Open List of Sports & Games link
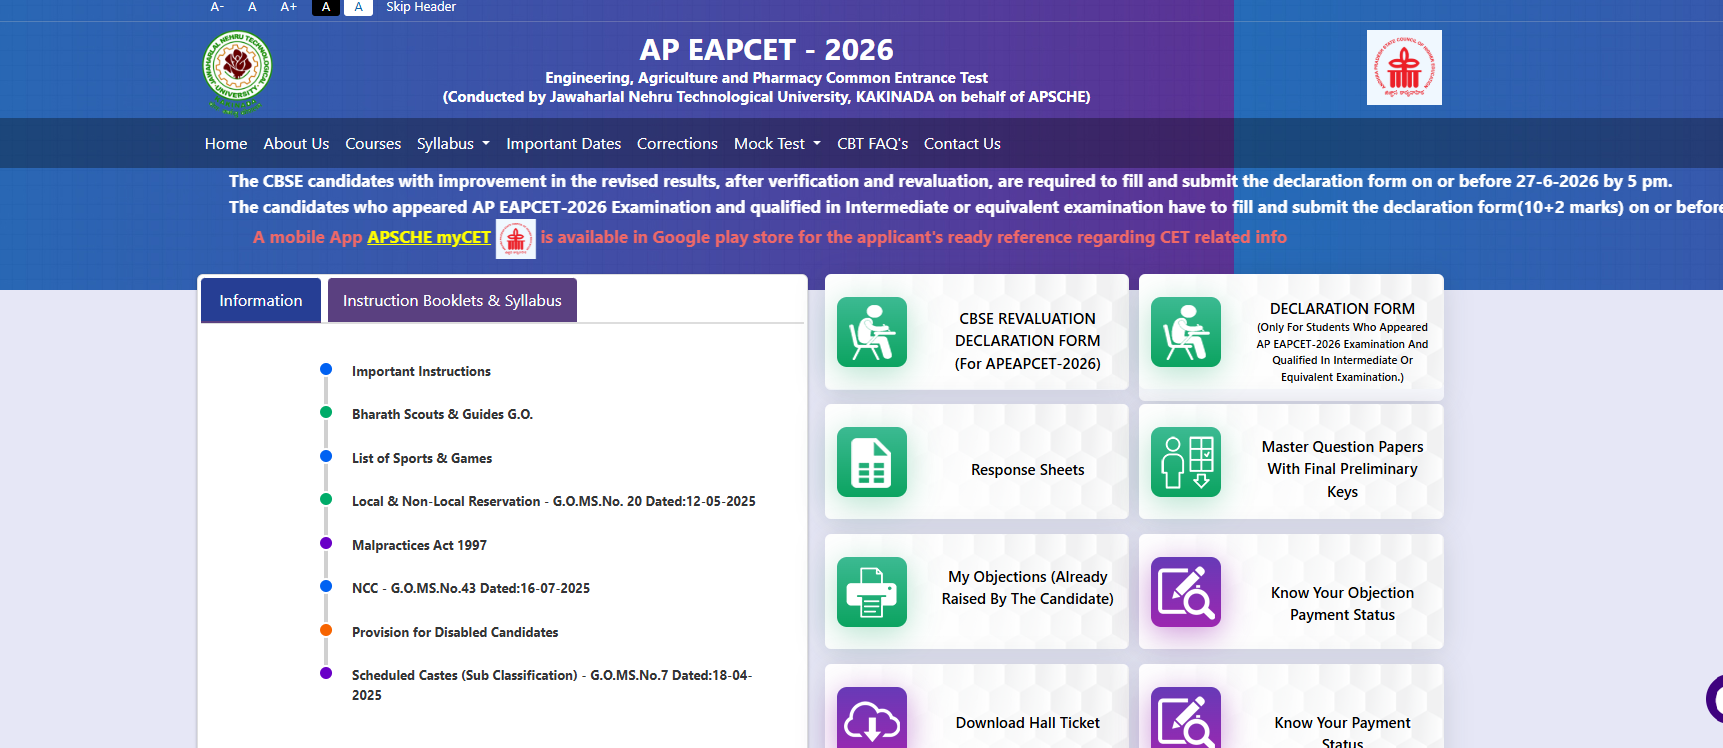The width and height of the screenshot is (1723, 748). tap(422, 458)
